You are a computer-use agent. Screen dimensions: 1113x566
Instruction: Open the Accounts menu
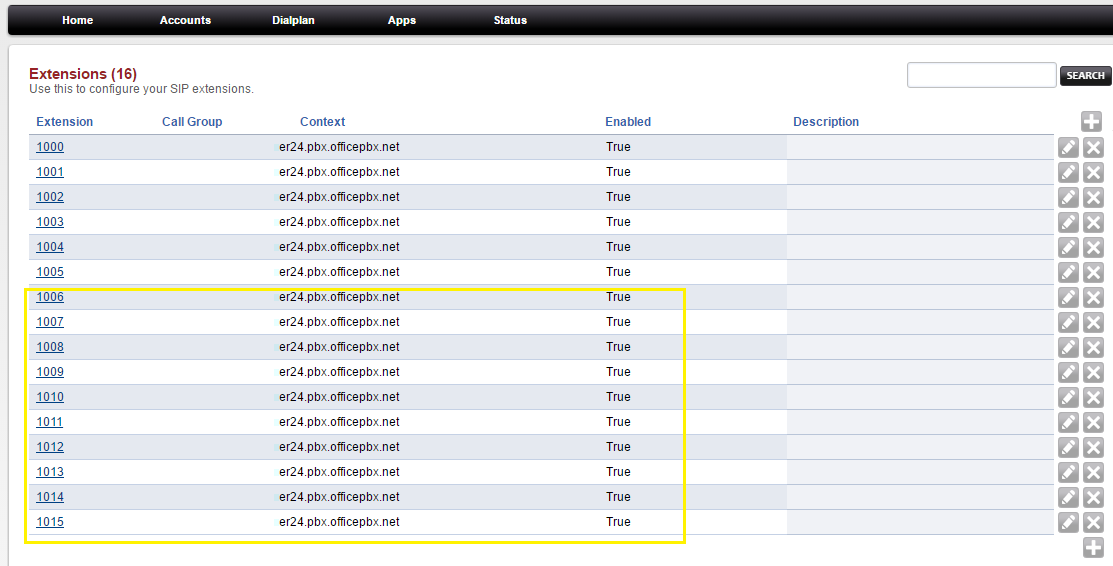point(185,20)
